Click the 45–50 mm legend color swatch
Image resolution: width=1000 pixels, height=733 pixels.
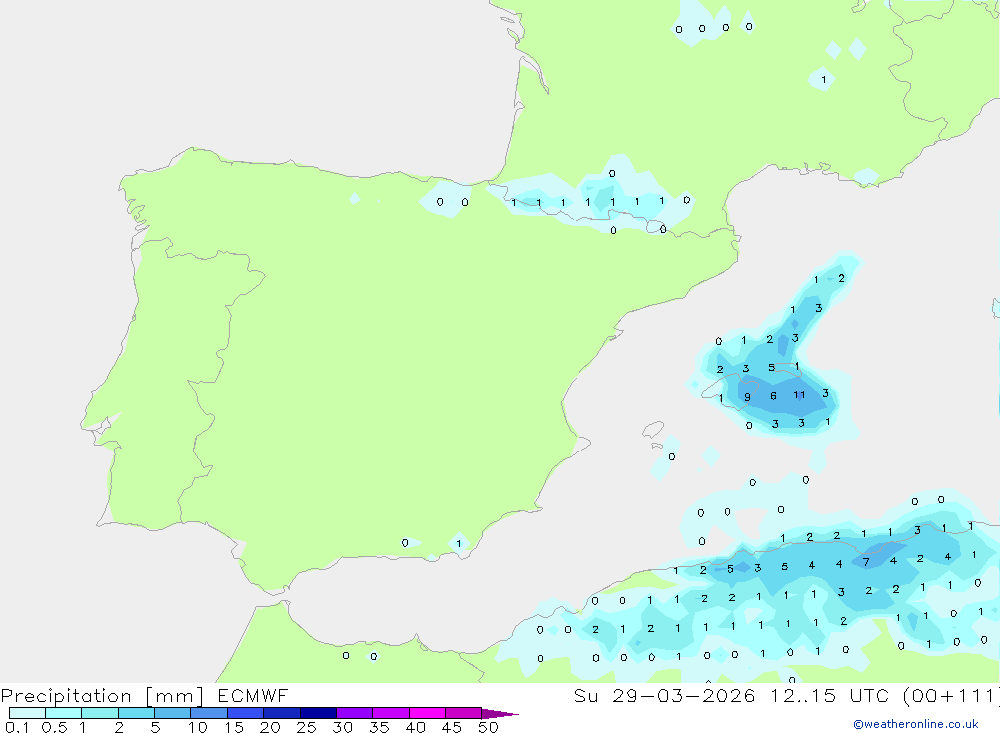point(463,713)
